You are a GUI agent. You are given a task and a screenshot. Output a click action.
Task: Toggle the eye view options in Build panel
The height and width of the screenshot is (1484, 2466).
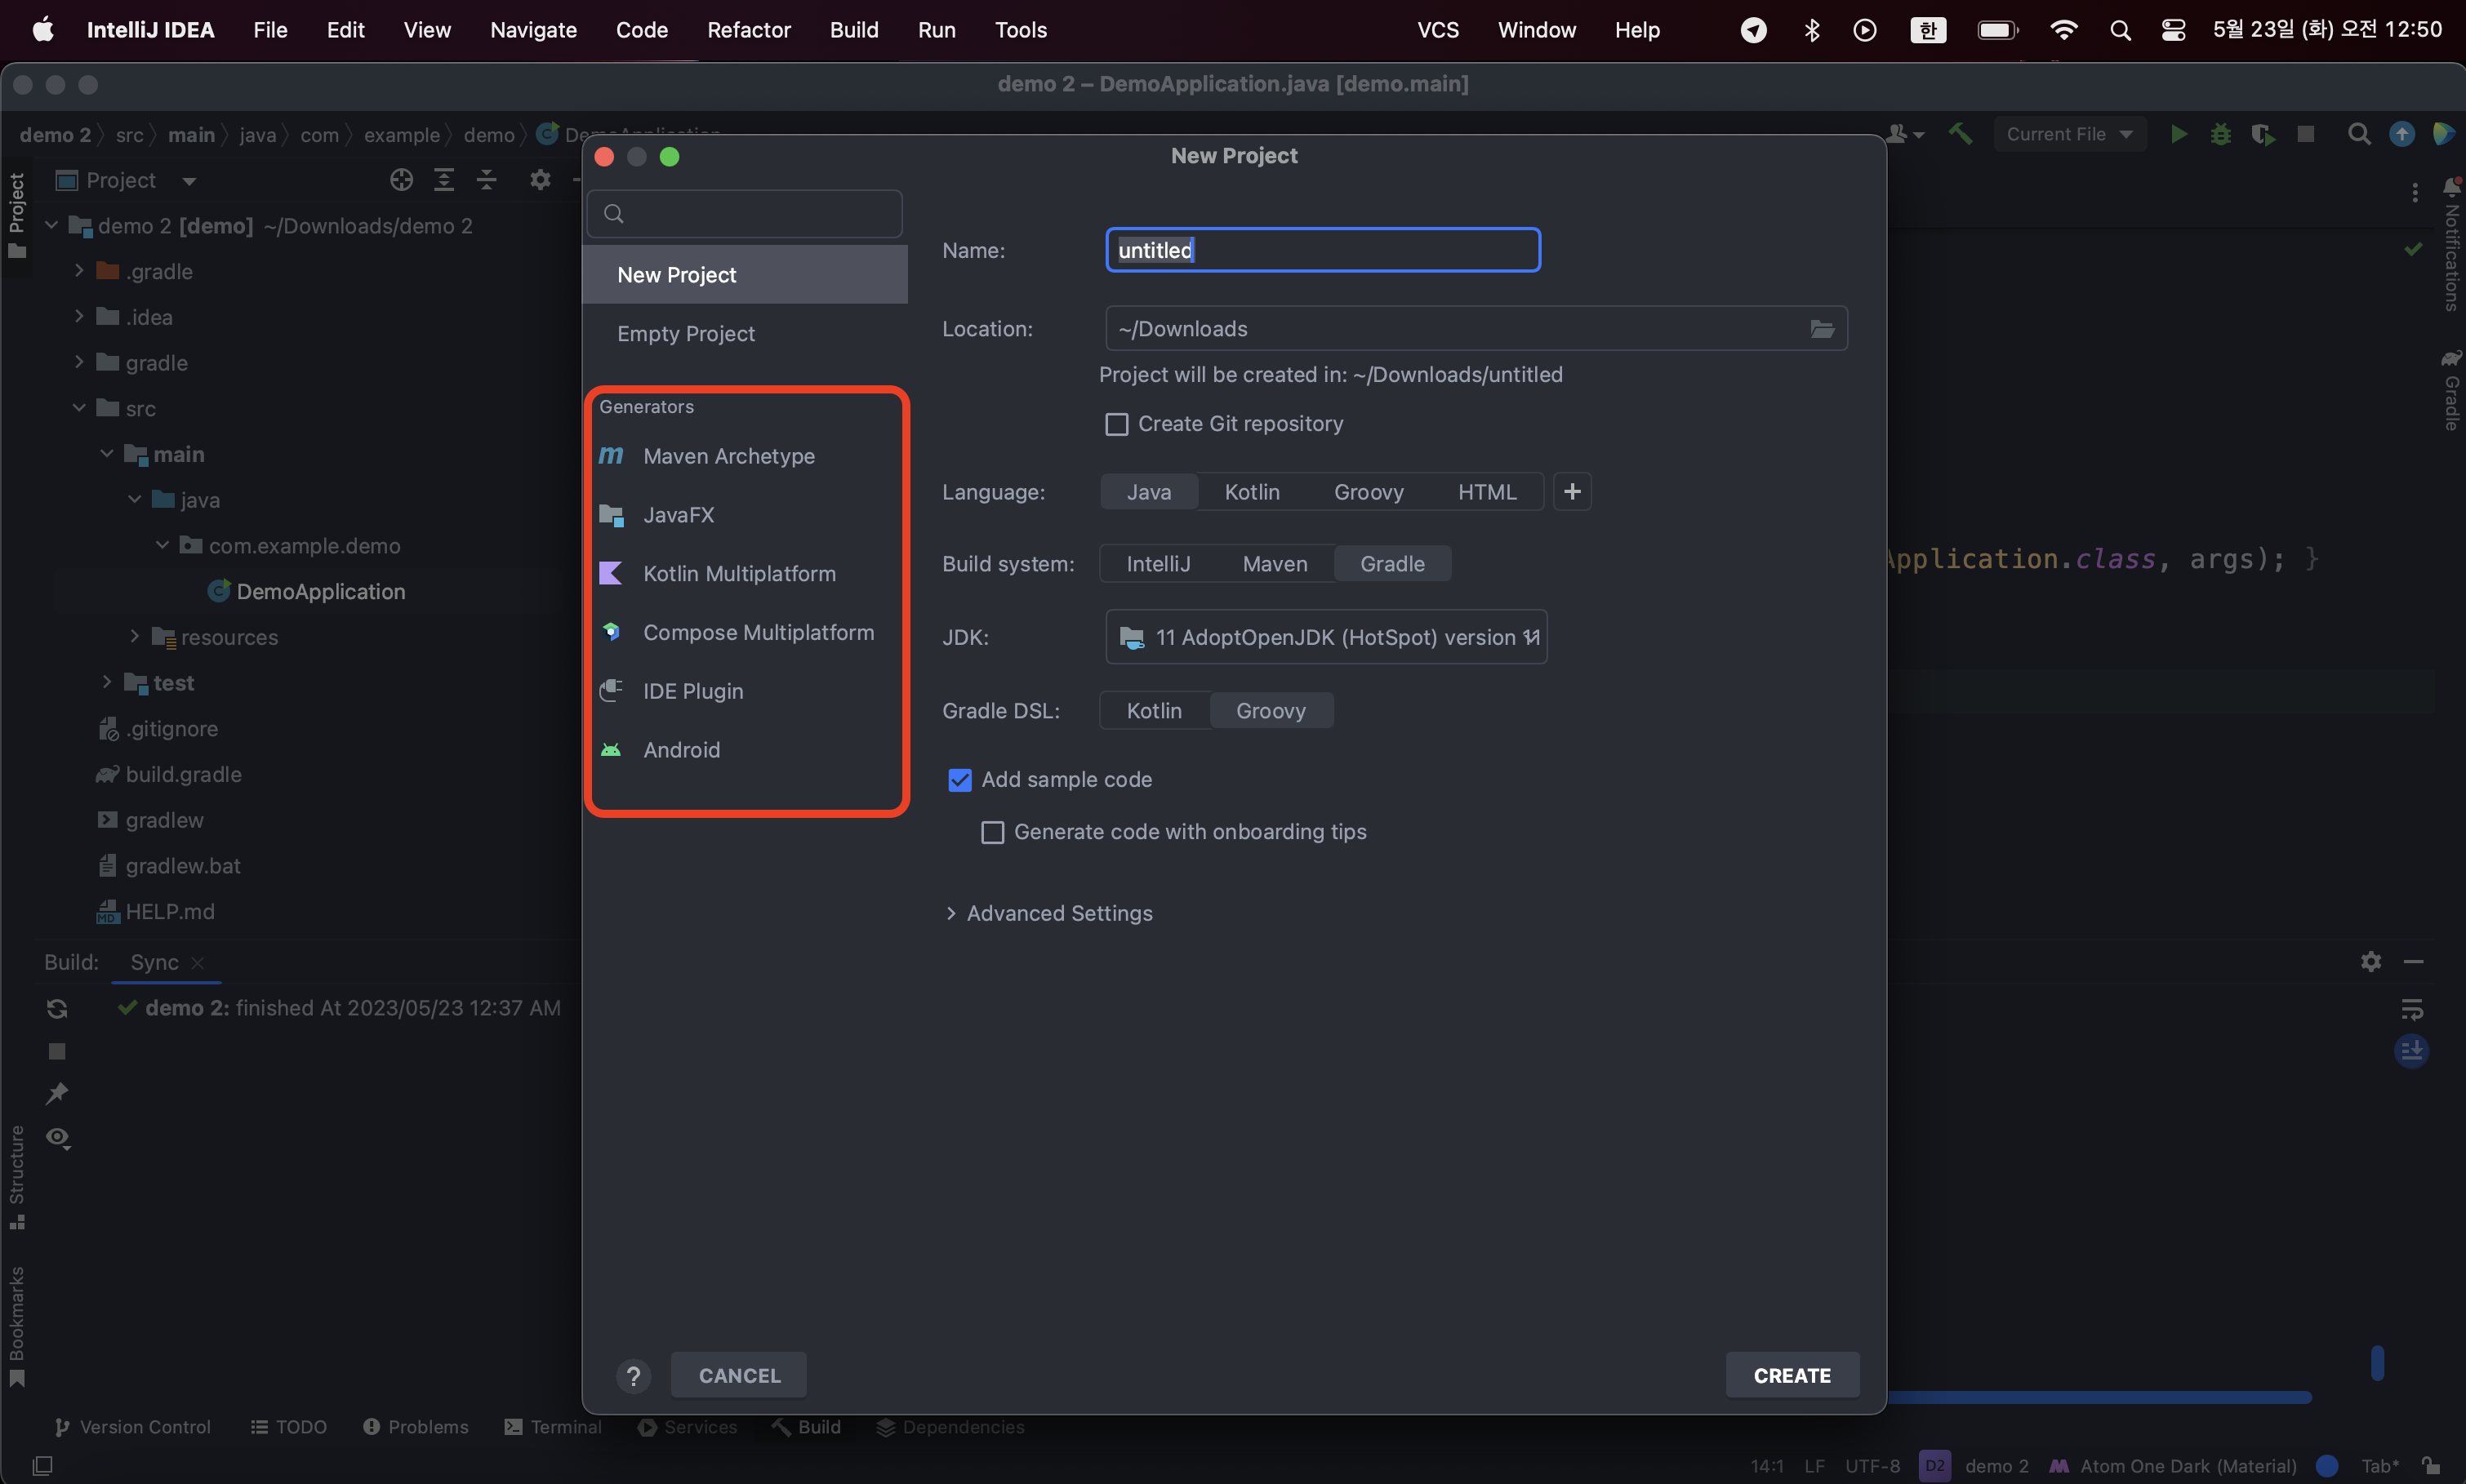(x=58, y=1138)
